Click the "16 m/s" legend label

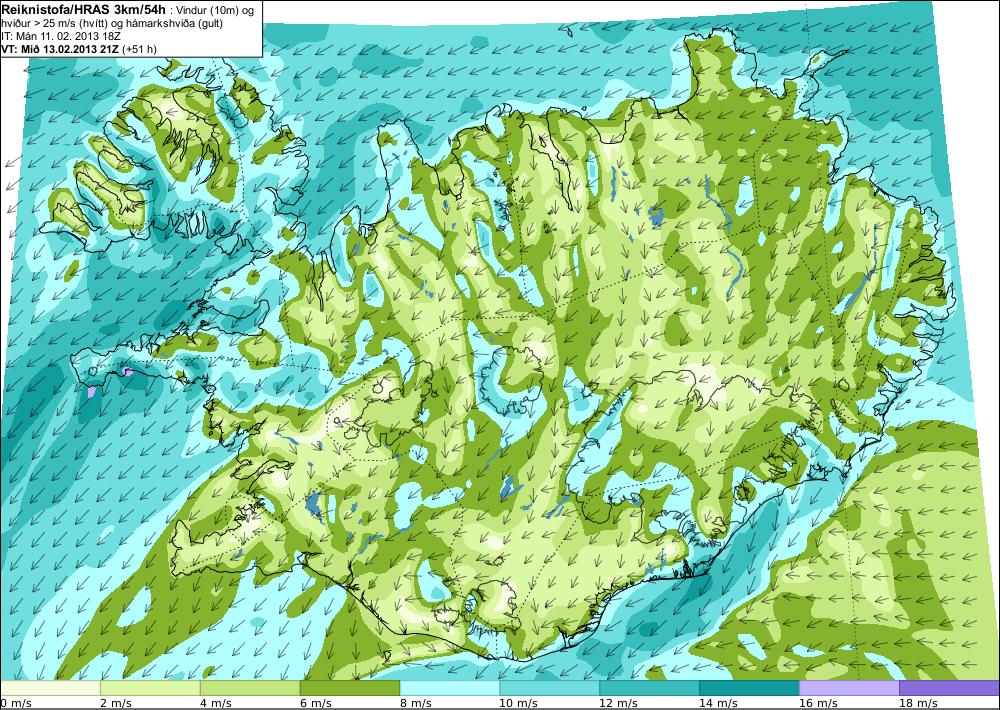pos(818,703)
